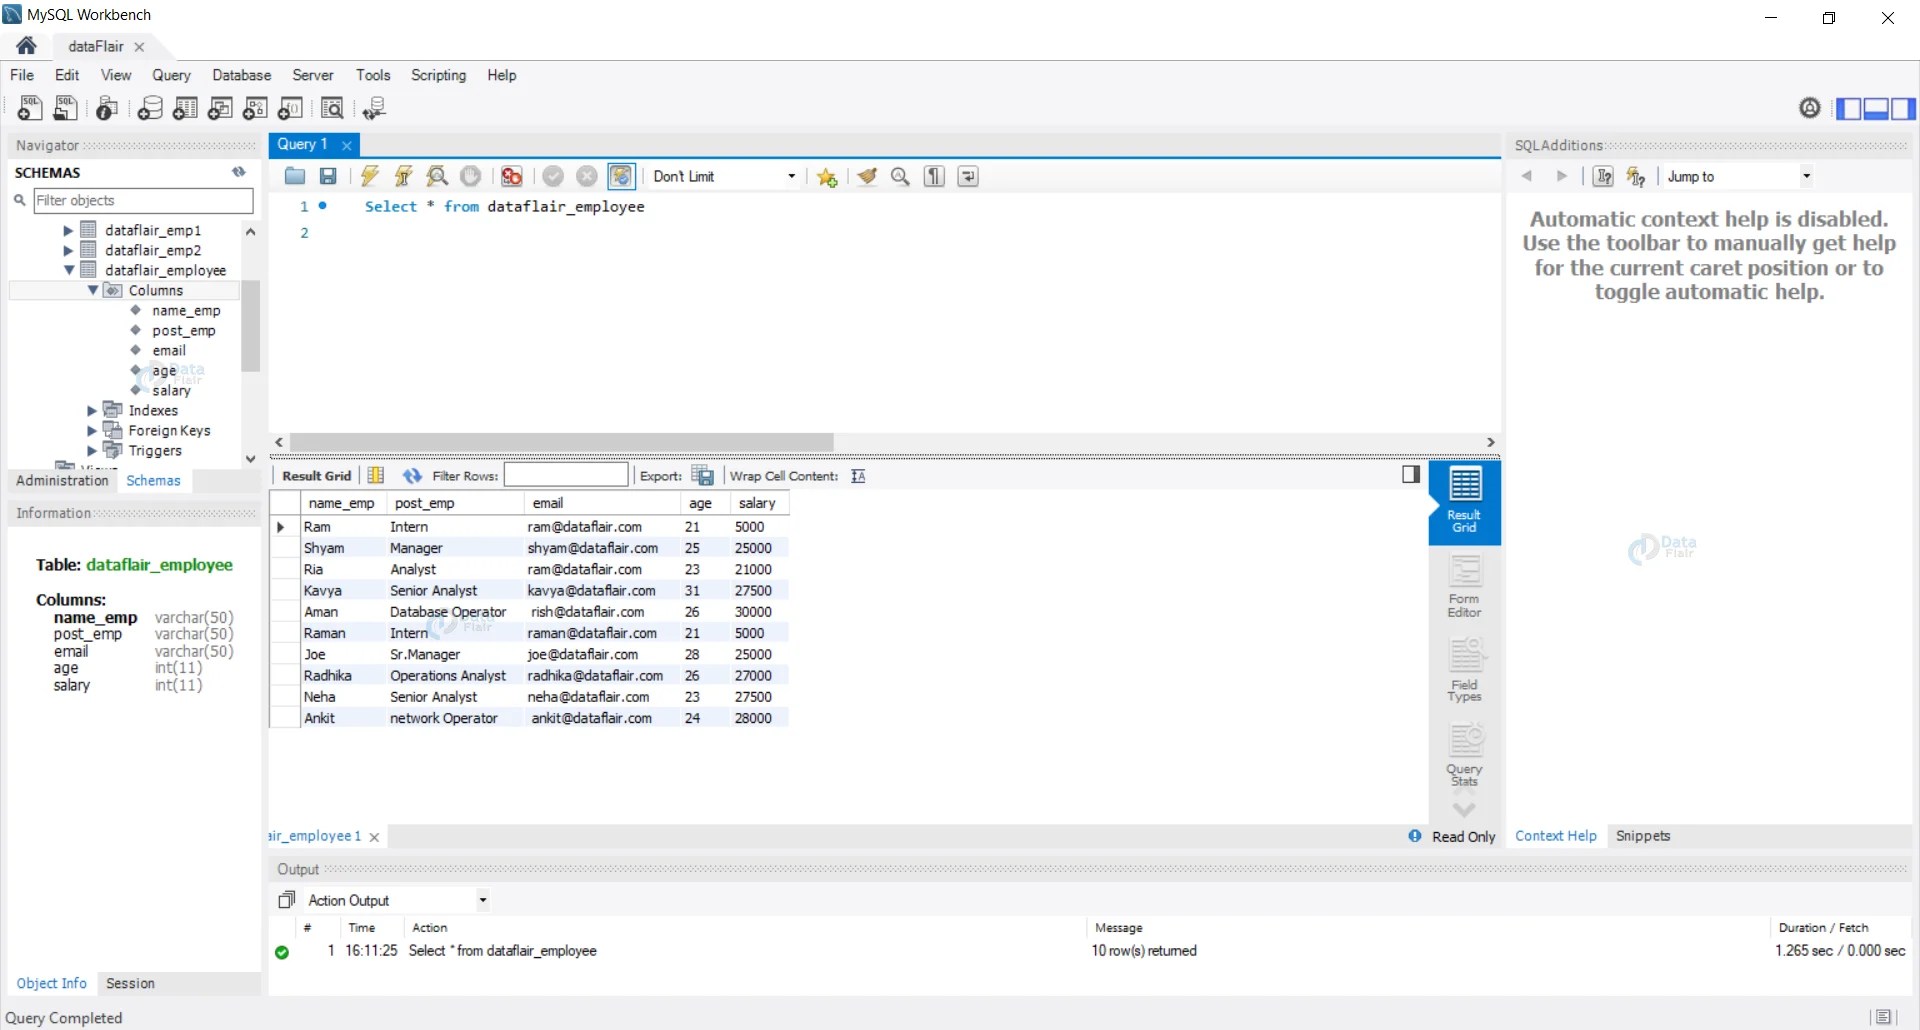Switch to the Snippets tab

[1643, 836]
